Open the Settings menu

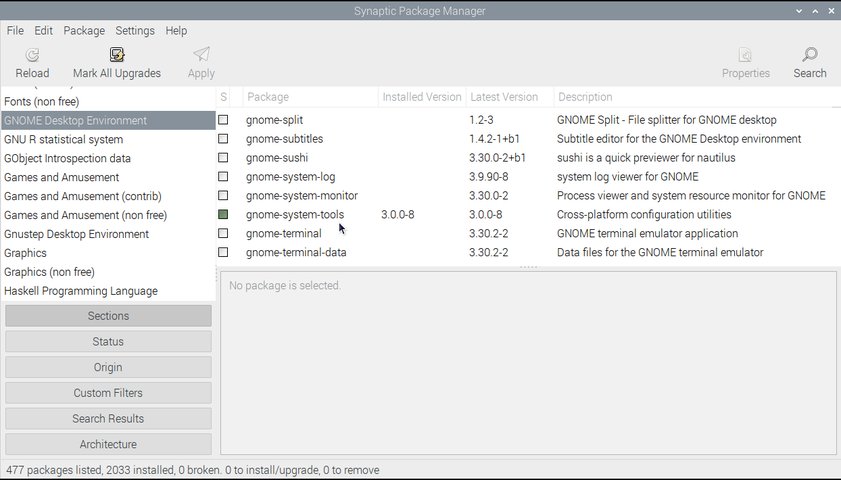(135, 31)
